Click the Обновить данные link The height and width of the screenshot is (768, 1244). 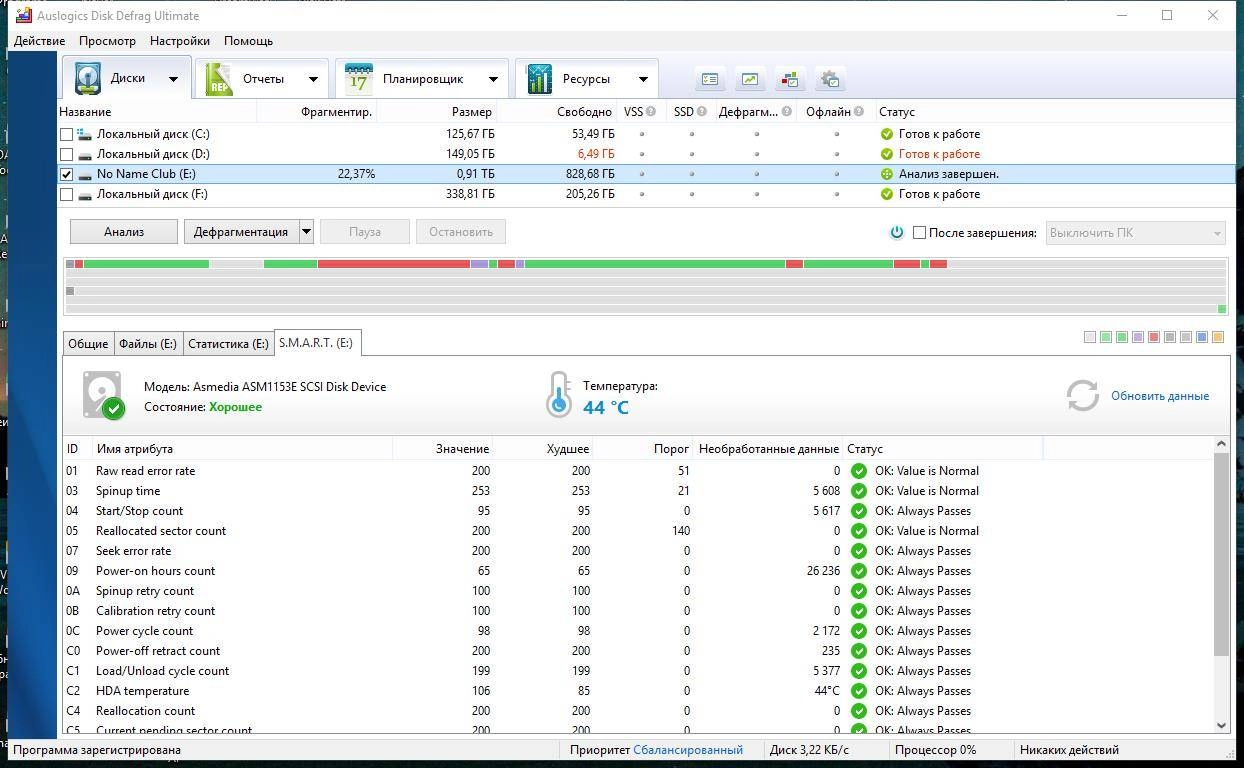pos(1160,396)
